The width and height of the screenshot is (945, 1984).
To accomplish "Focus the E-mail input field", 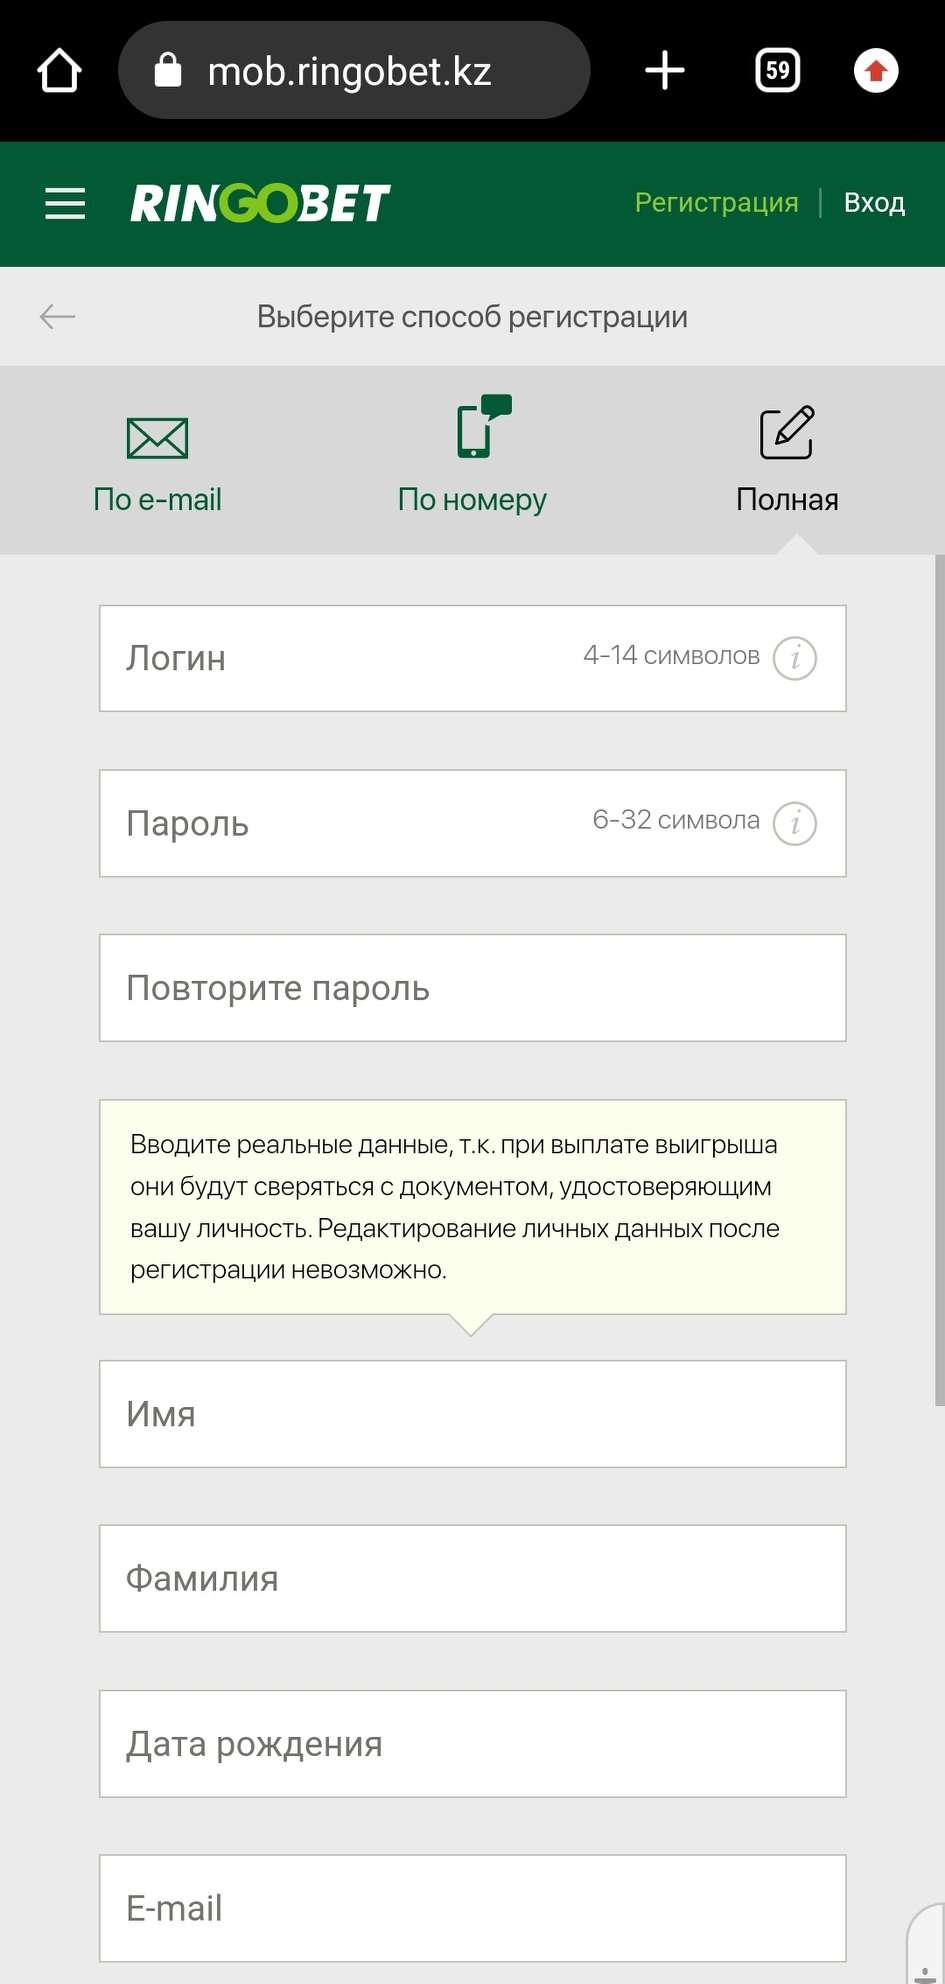I will [473, 1908].
